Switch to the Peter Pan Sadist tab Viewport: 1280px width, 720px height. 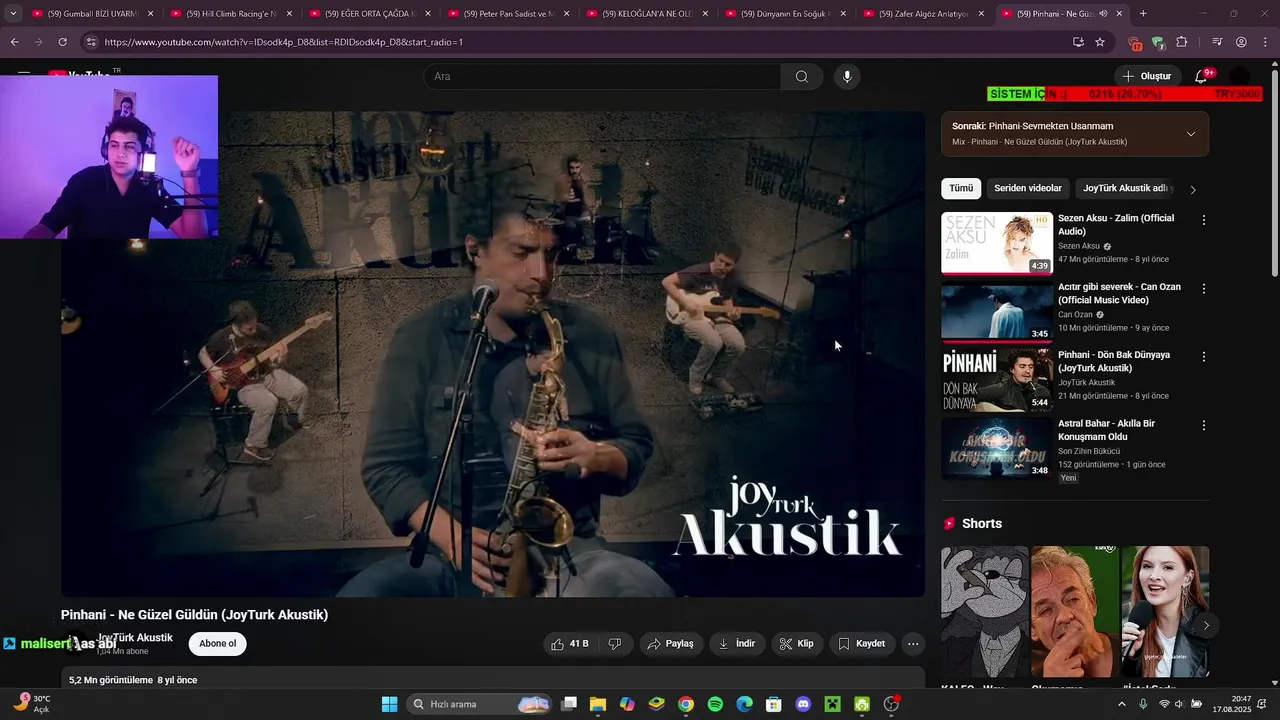tap(508, 14)
